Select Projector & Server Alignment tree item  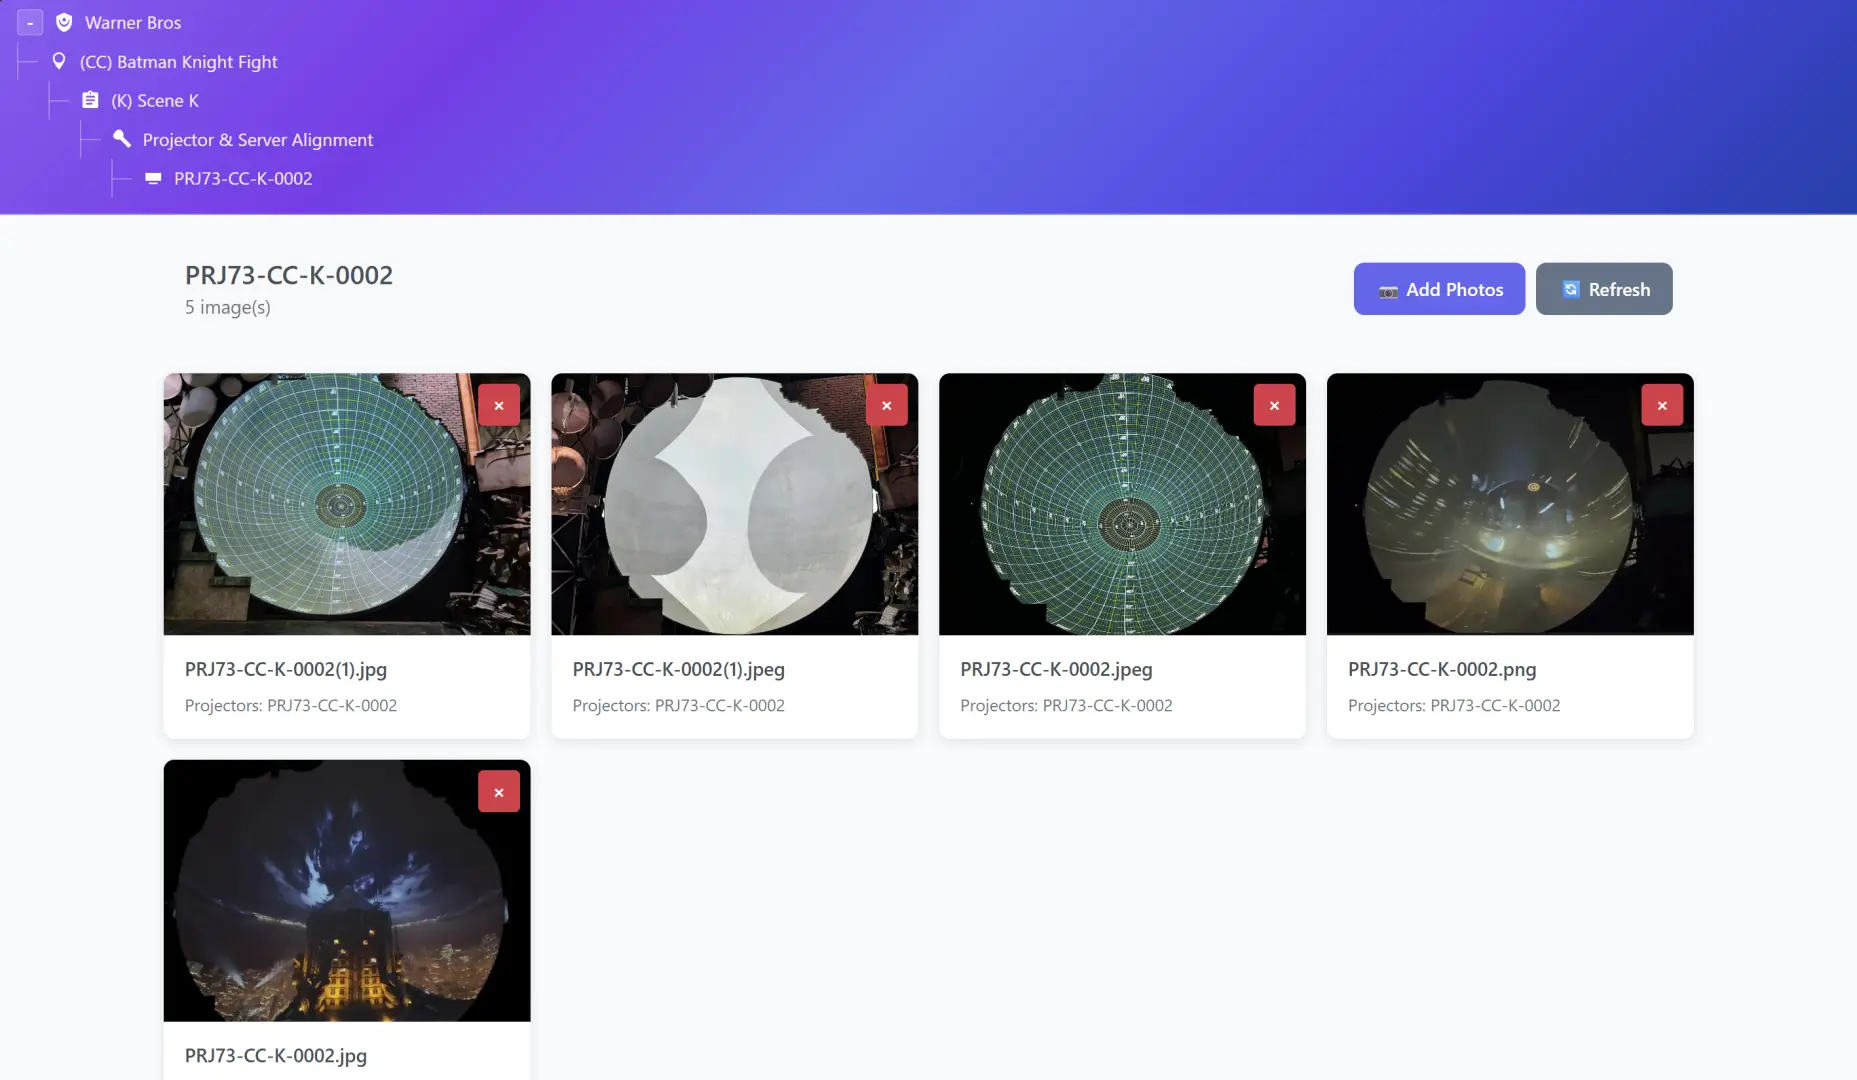(x=257, y=140)
